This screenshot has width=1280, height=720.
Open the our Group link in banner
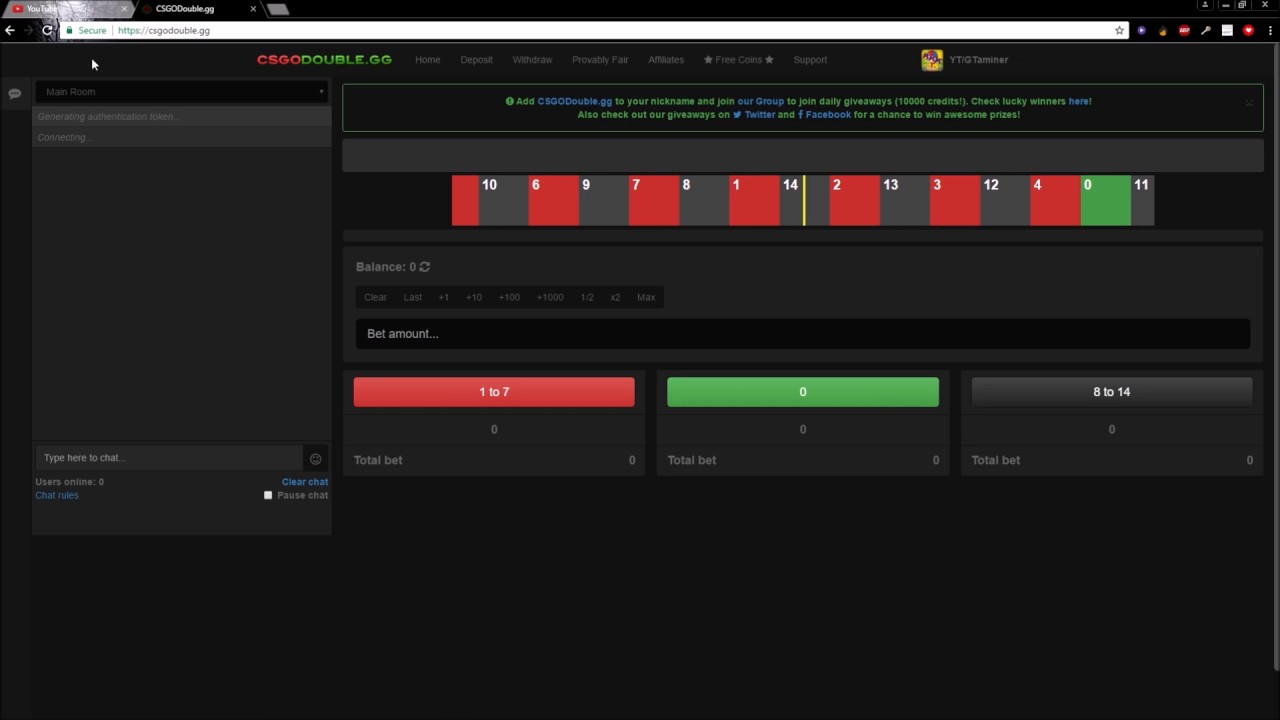coord(761,102)
